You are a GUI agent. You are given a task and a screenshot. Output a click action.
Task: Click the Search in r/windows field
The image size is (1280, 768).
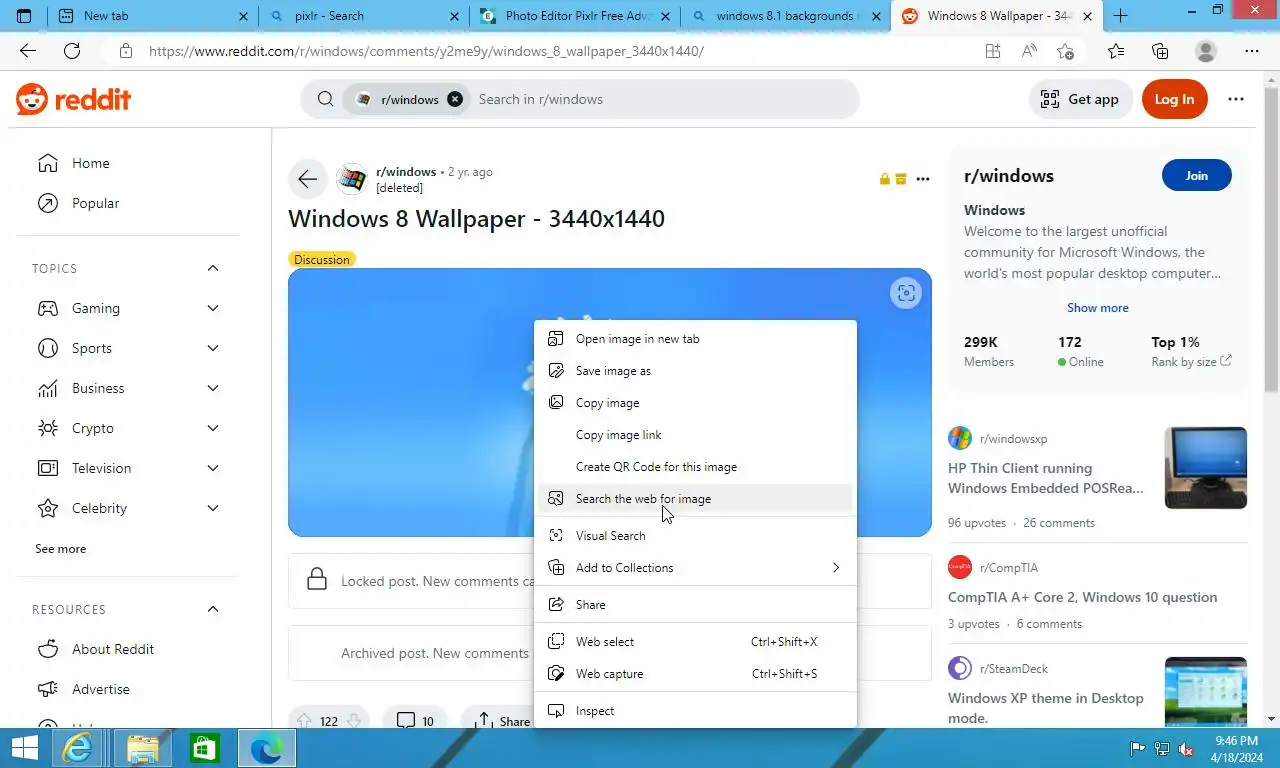pyautogui.click(x=662, y=99)
